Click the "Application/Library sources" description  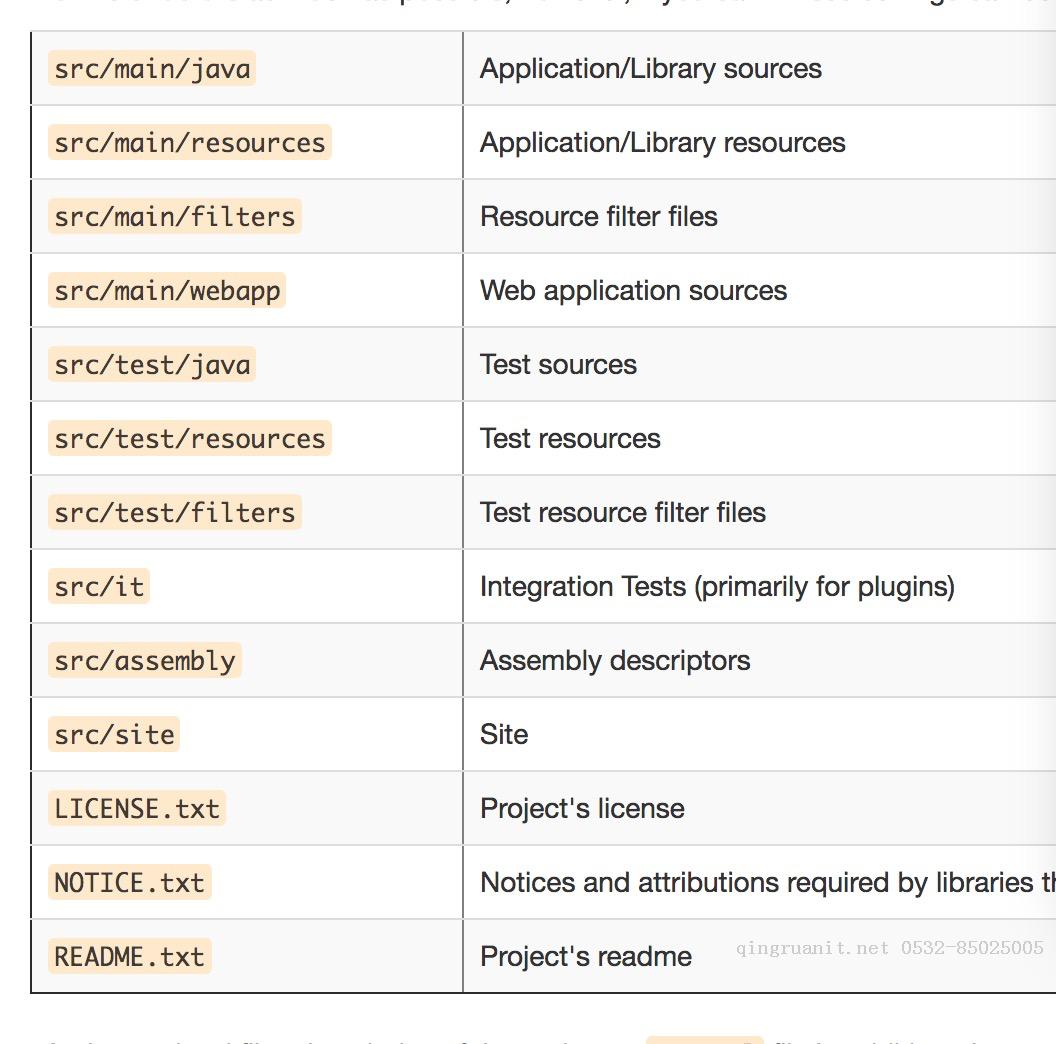tap(650, 69)
